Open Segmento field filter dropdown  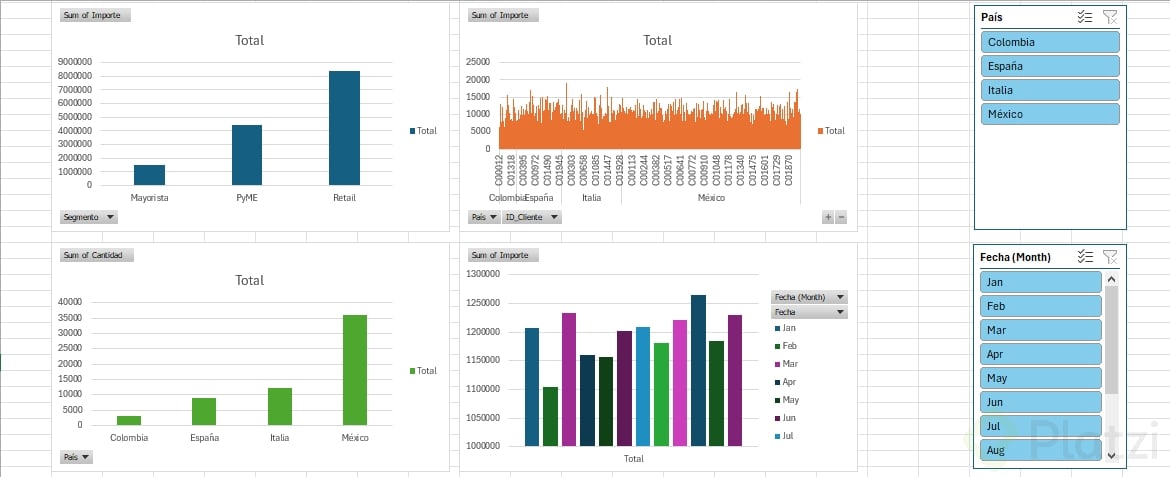tap(89, 217)
